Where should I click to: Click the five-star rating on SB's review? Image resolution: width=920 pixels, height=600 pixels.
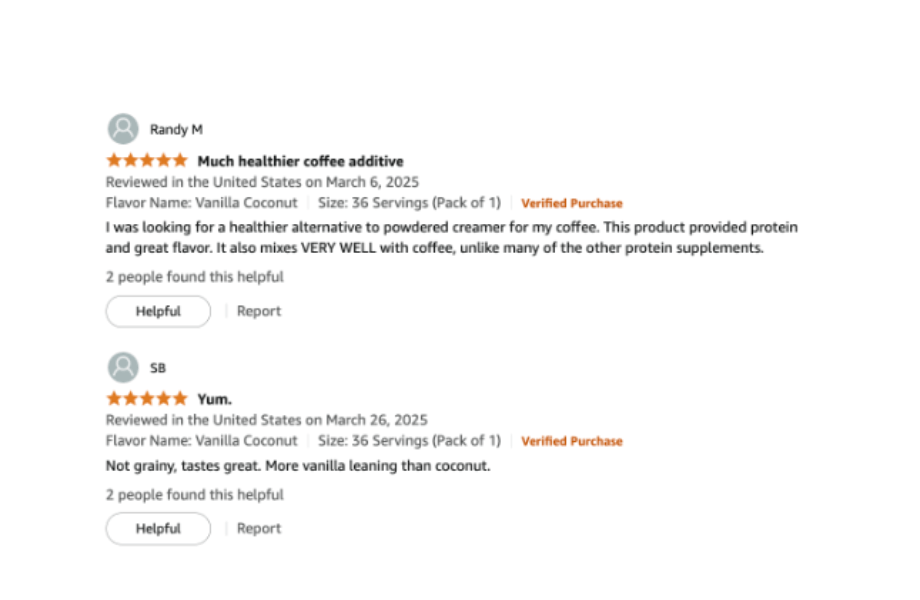[145, 398]
